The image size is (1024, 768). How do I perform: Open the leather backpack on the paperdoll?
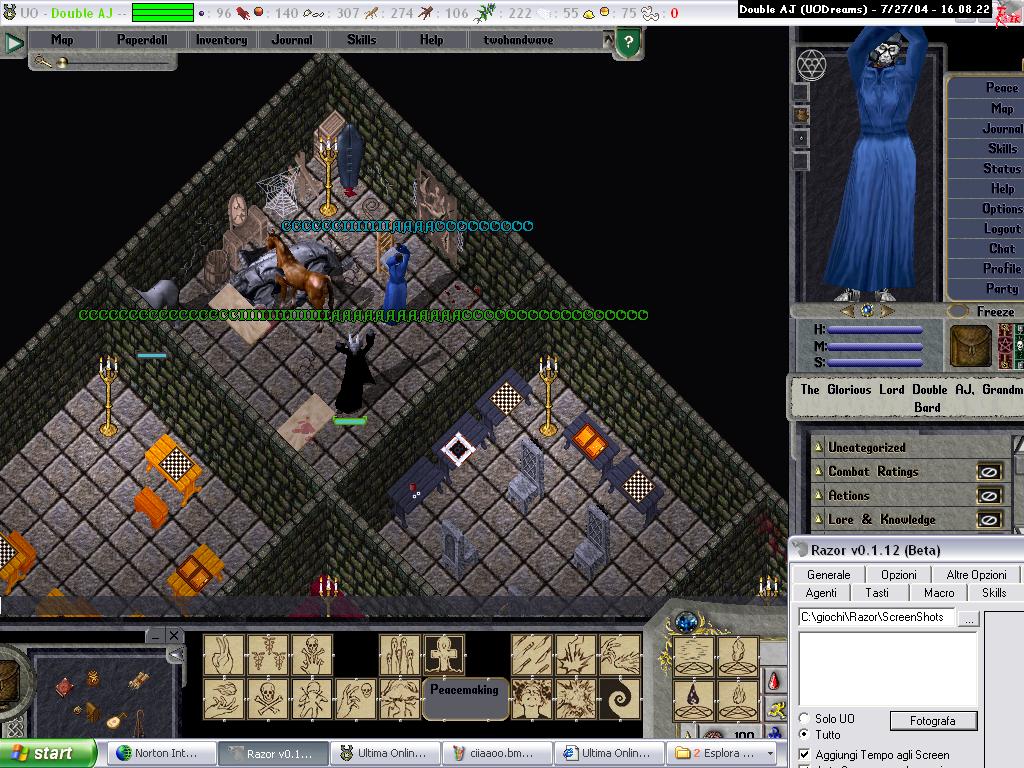[x=970, y=346]
